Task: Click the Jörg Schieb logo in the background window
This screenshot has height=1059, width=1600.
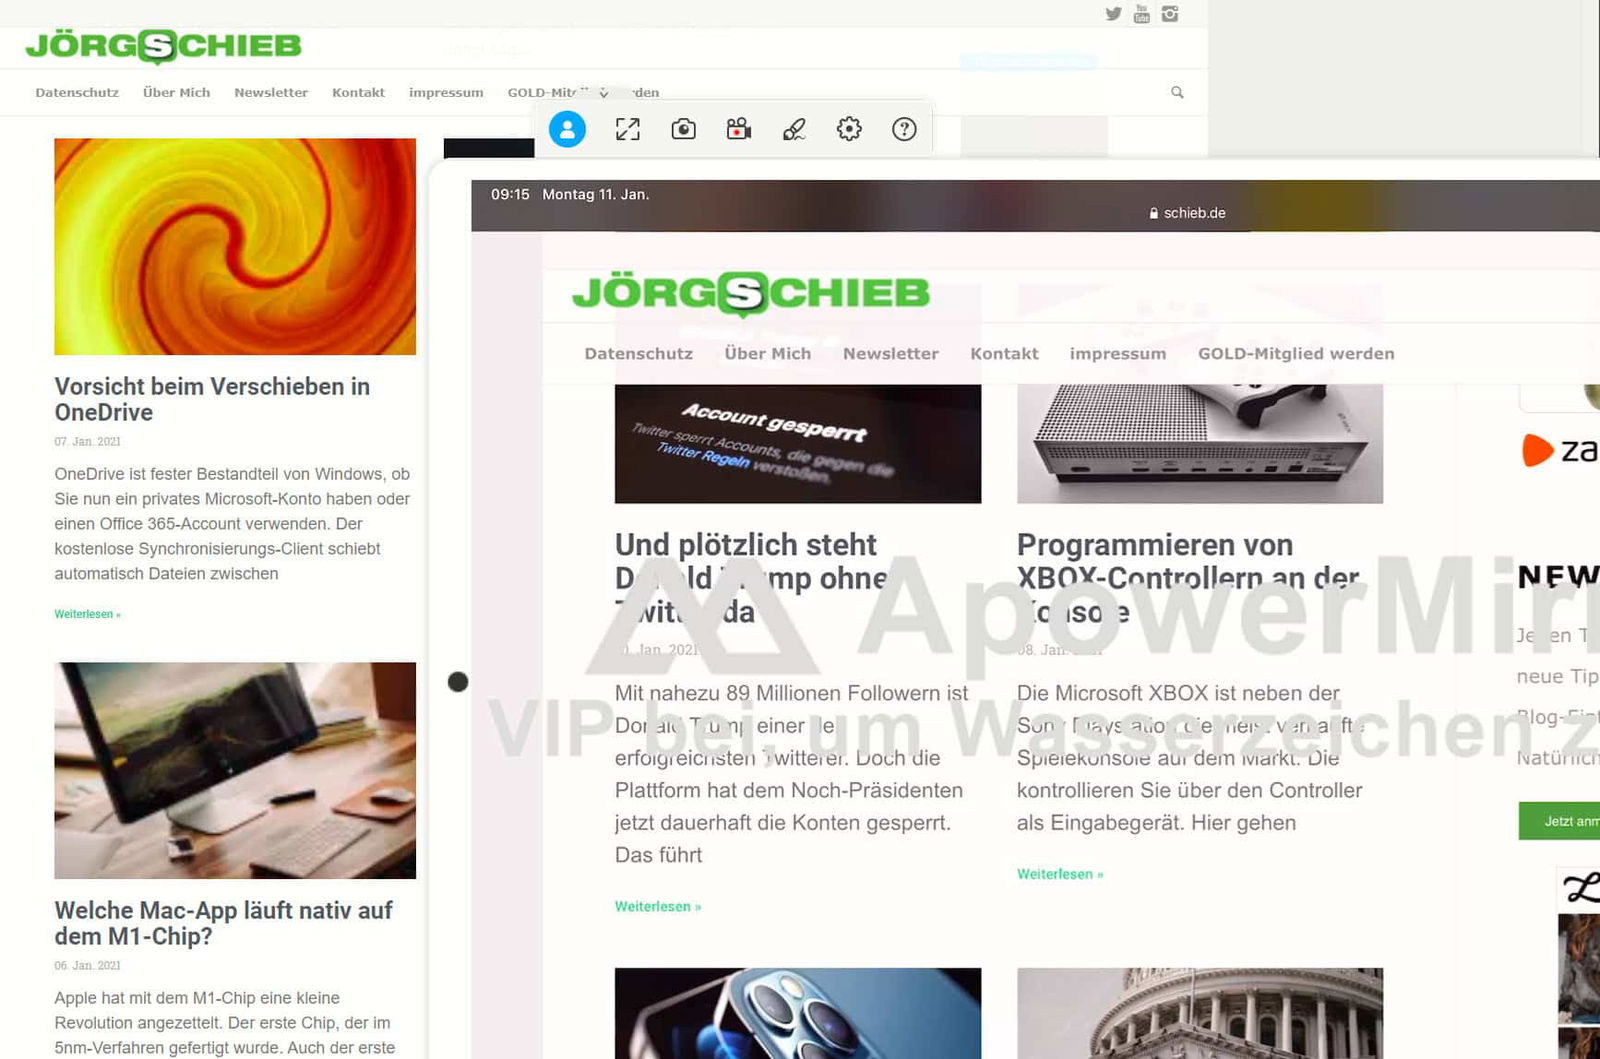Action: (163, 46)
